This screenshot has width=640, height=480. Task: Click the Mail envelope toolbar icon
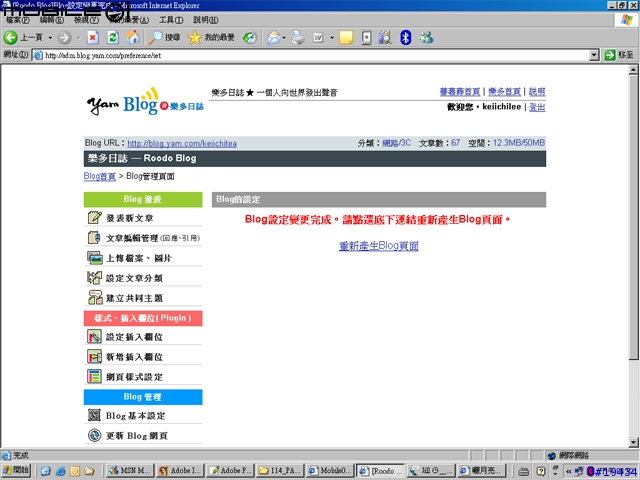click(274, 38)
